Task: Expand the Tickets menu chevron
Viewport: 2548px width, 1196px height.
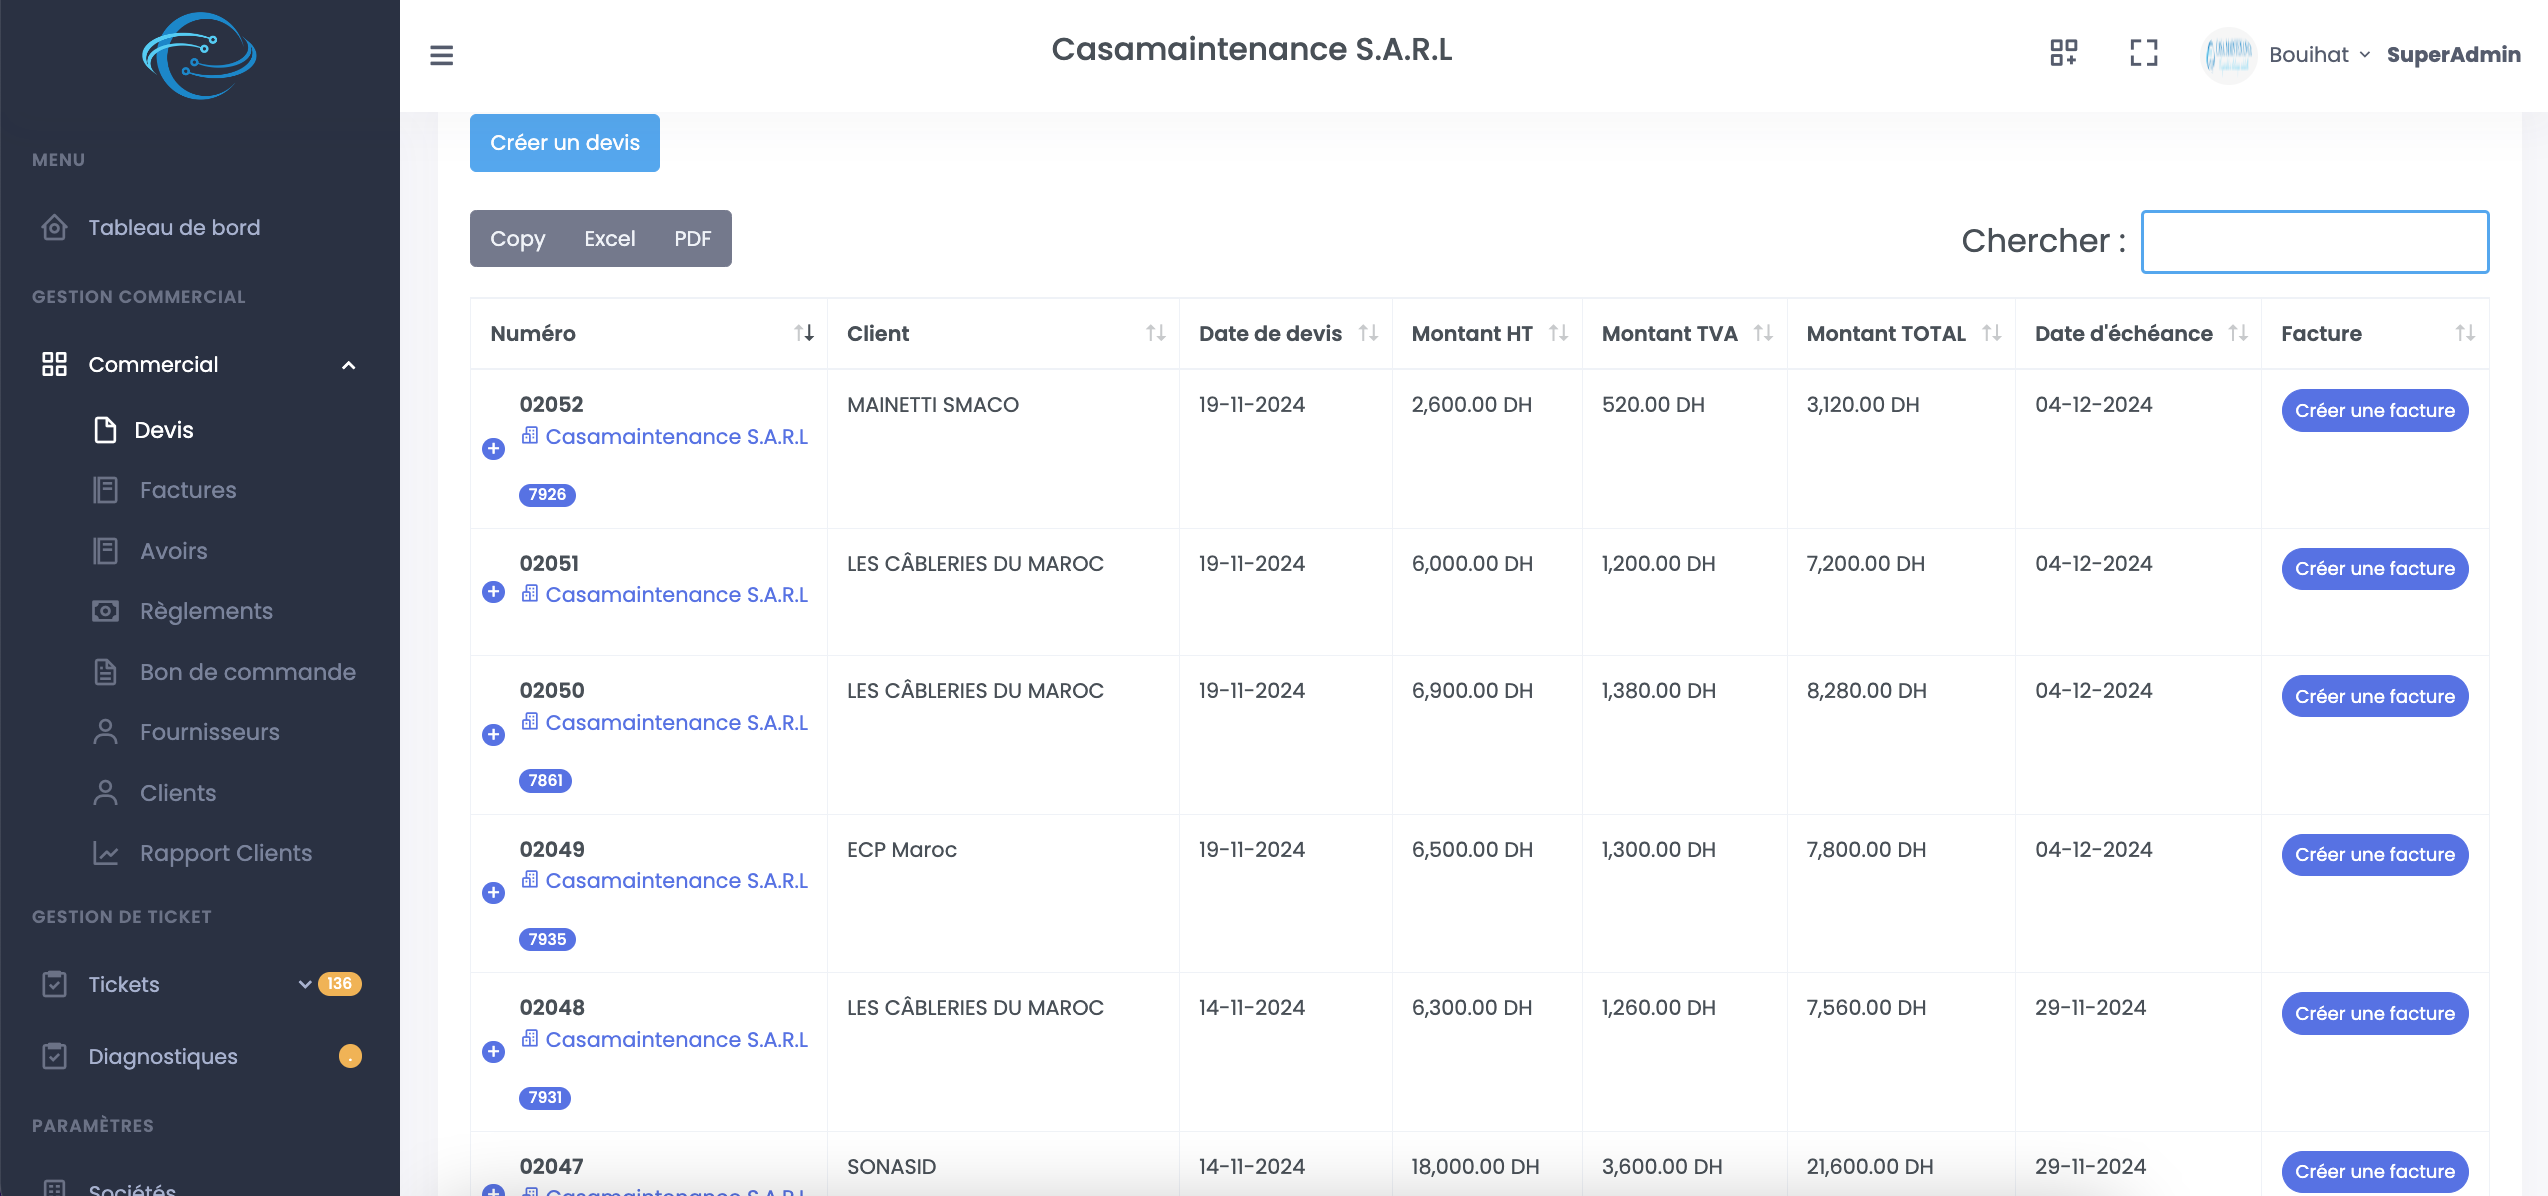Action: (x=305, y=984)
